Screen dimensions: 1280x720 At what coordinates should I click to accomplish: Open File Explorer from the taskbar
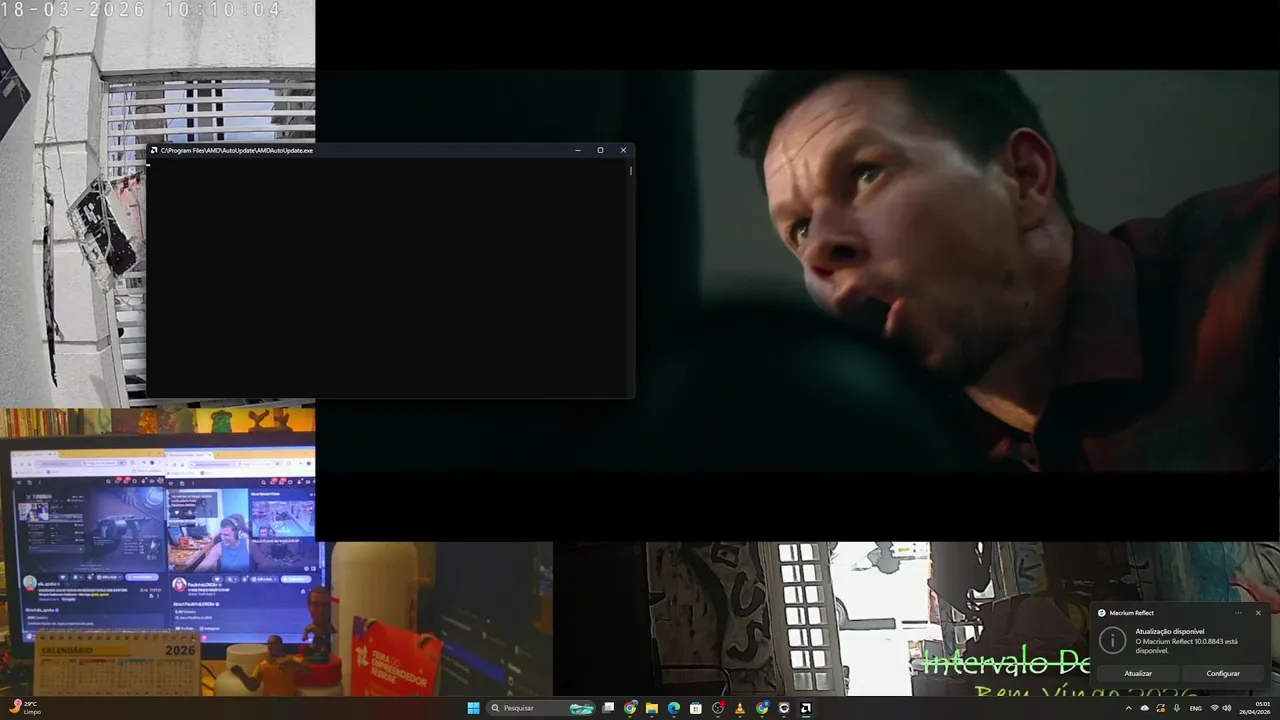pyautogui.click(x=652, y=708)
